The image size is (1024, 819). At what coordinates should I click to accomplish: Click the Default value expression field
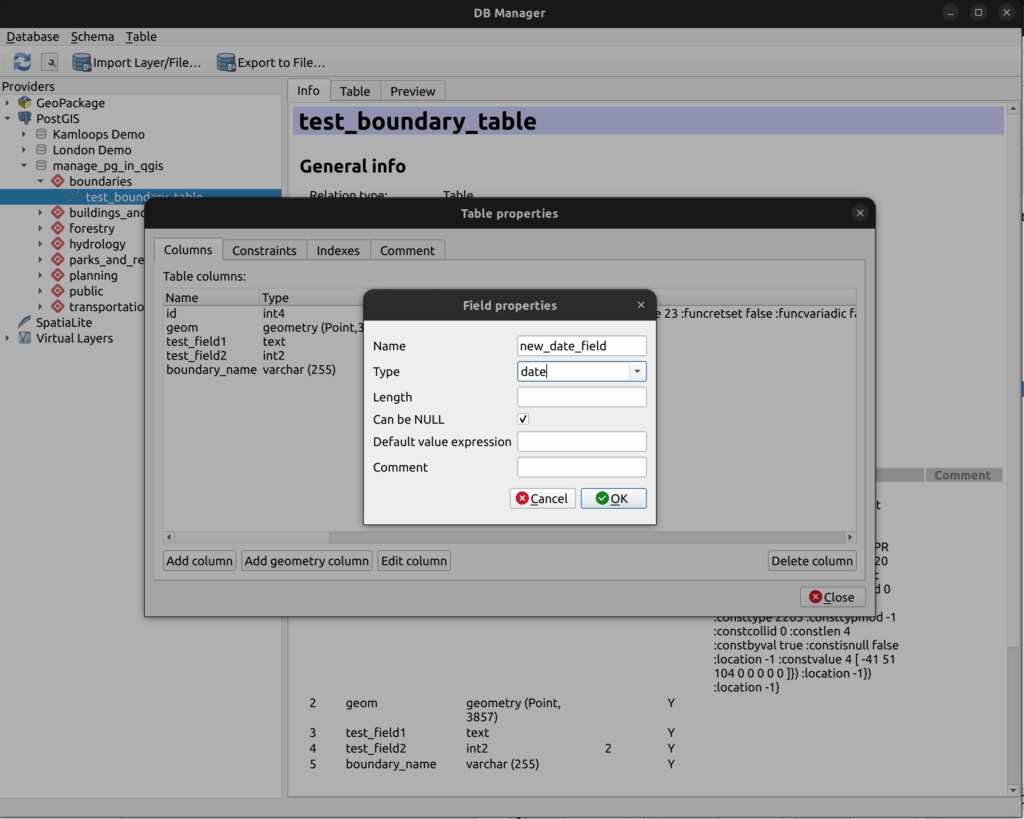581,442
